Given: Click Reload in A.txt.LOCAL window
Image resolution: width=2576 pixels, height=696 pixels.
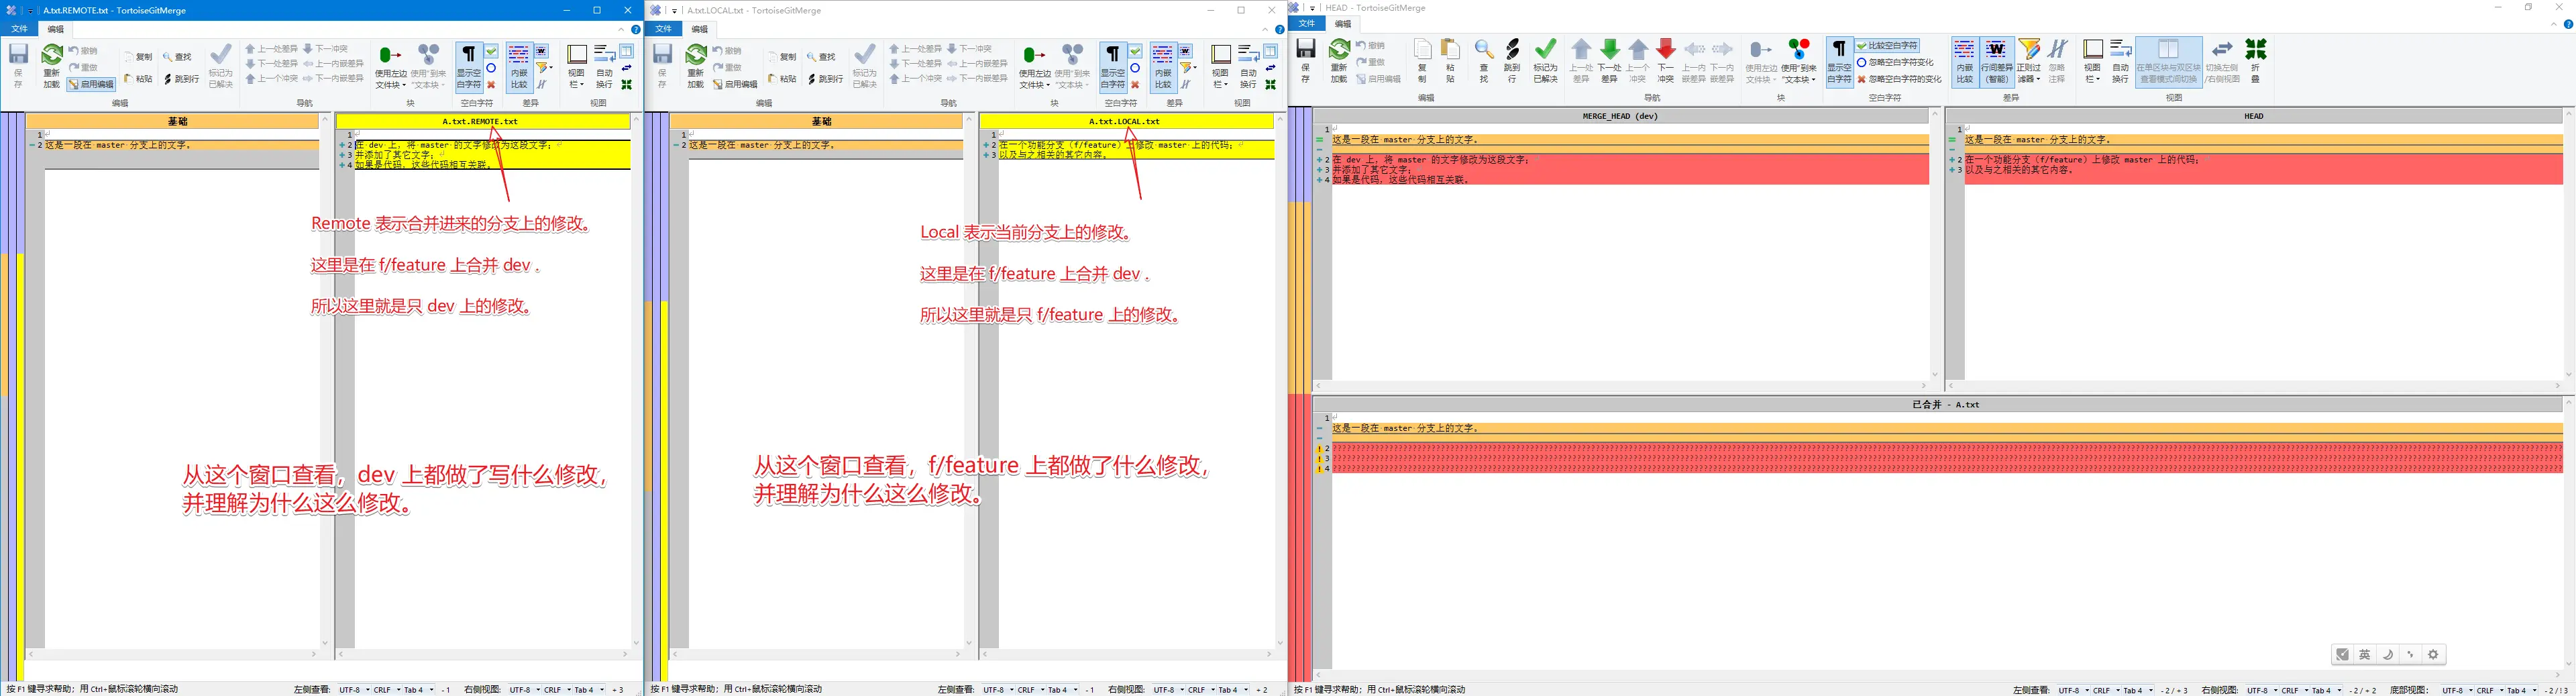Looking at the screenshot, I should pos(695,65).
